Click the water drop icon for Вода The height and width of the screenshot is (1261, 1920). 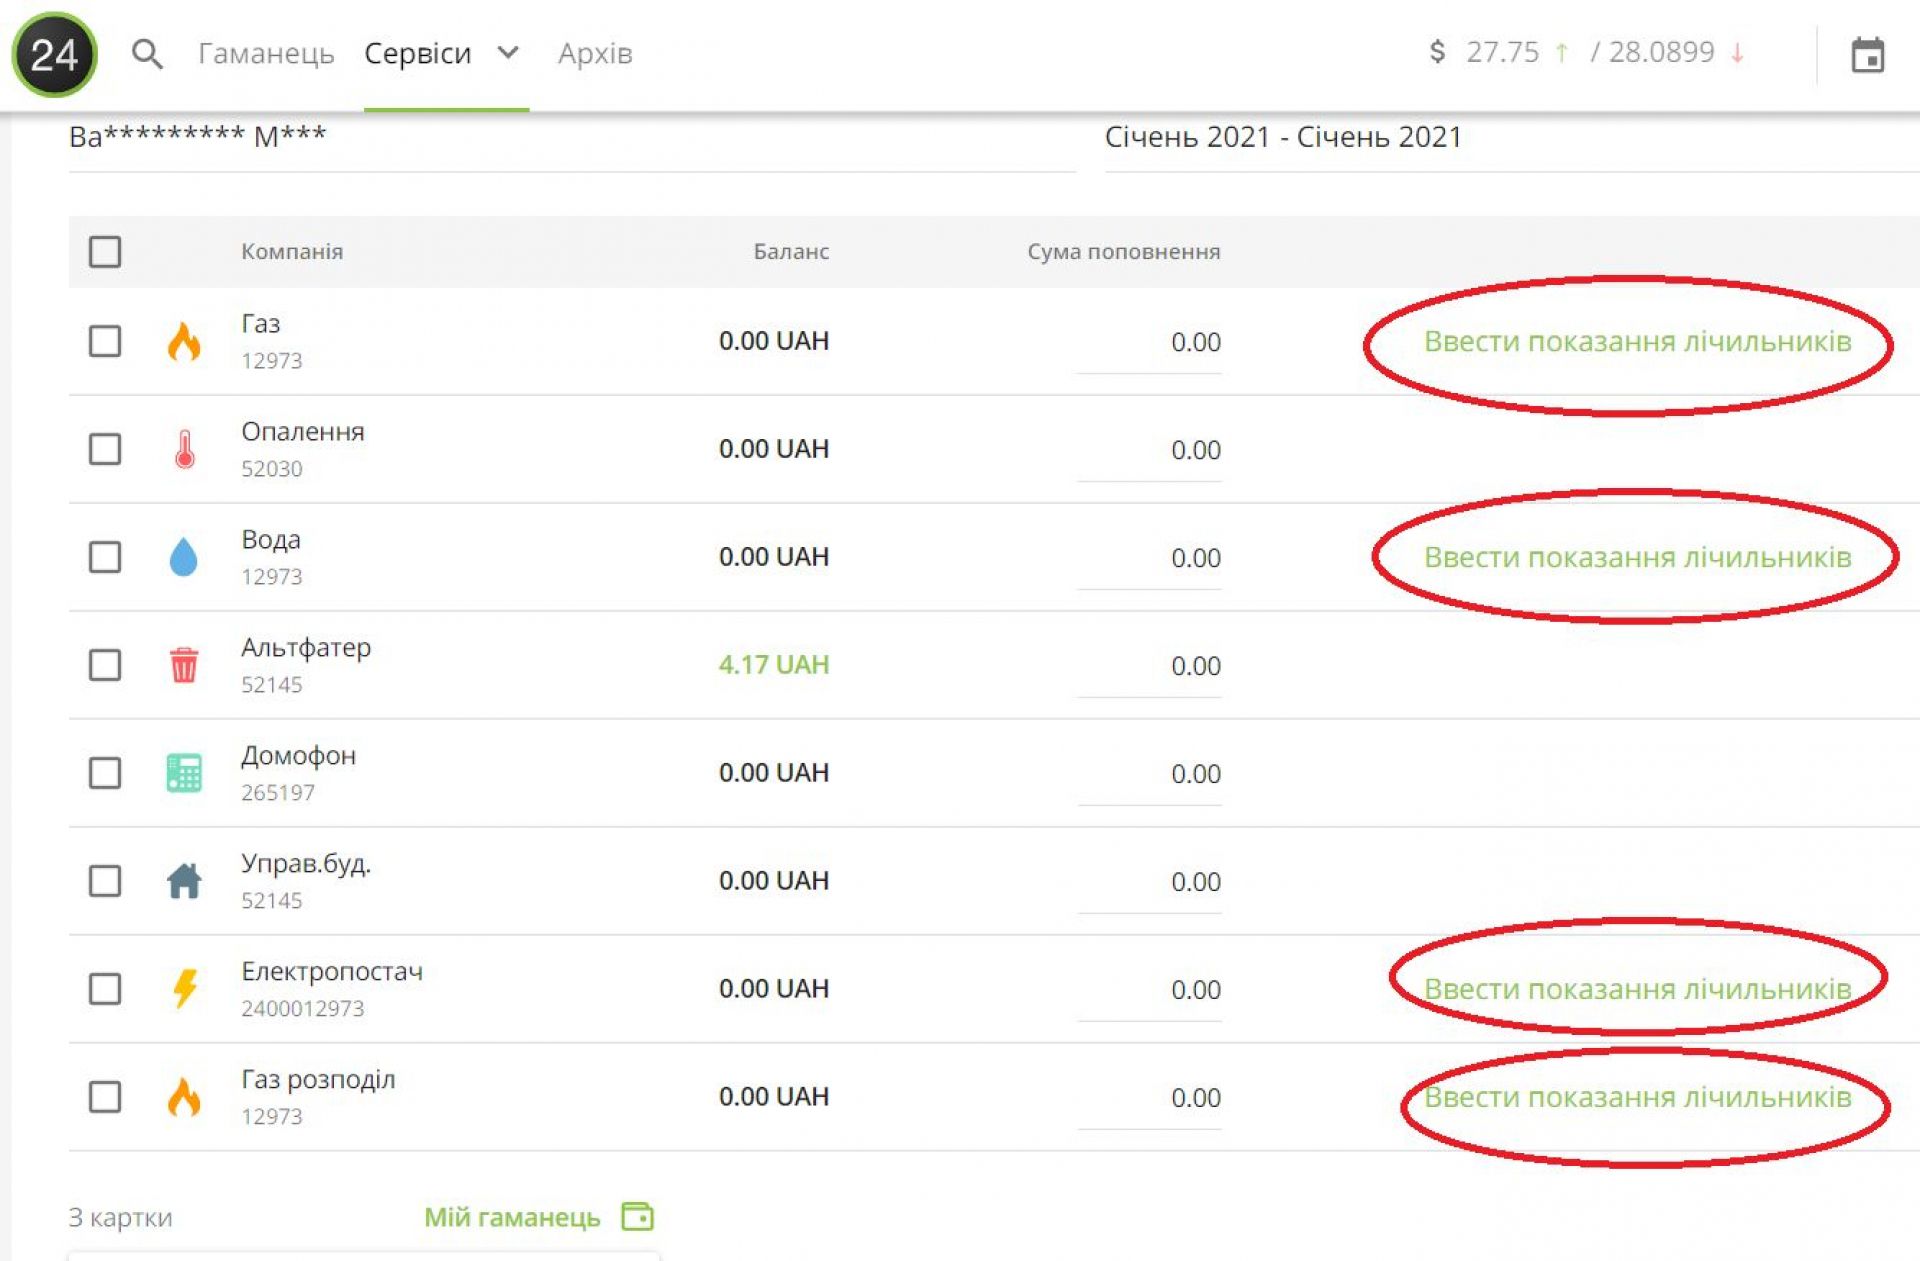(184, 557)
